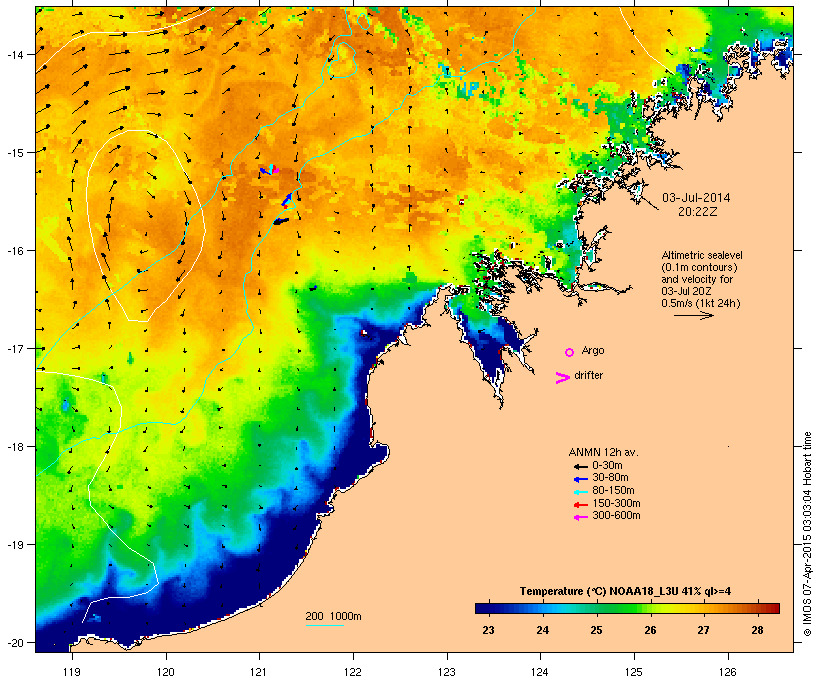Click the '0.5m/s (1kt 24h)' scale text

click(x=701, y=303)
